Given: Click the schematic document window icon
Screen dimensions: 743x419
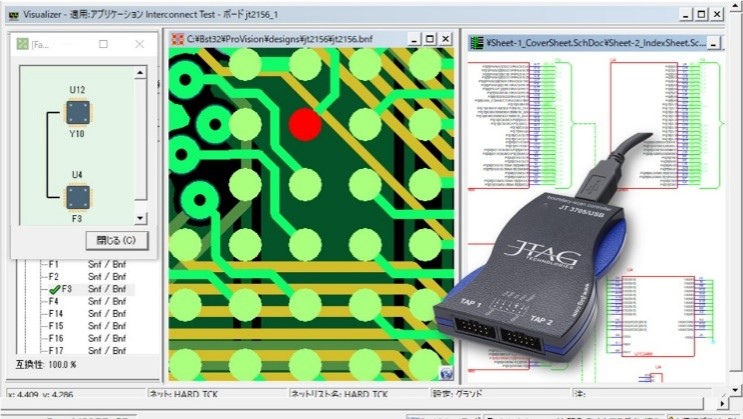Looking at the screenshot, I should [x=478, y=43].
